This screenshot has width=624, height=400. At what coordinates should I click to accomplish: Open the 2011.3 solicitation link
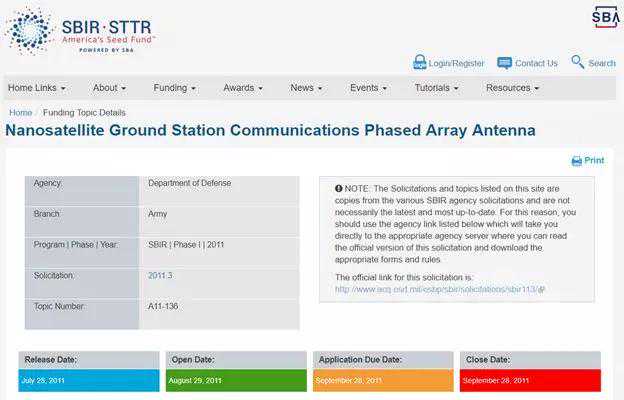(x=160, y=275)
